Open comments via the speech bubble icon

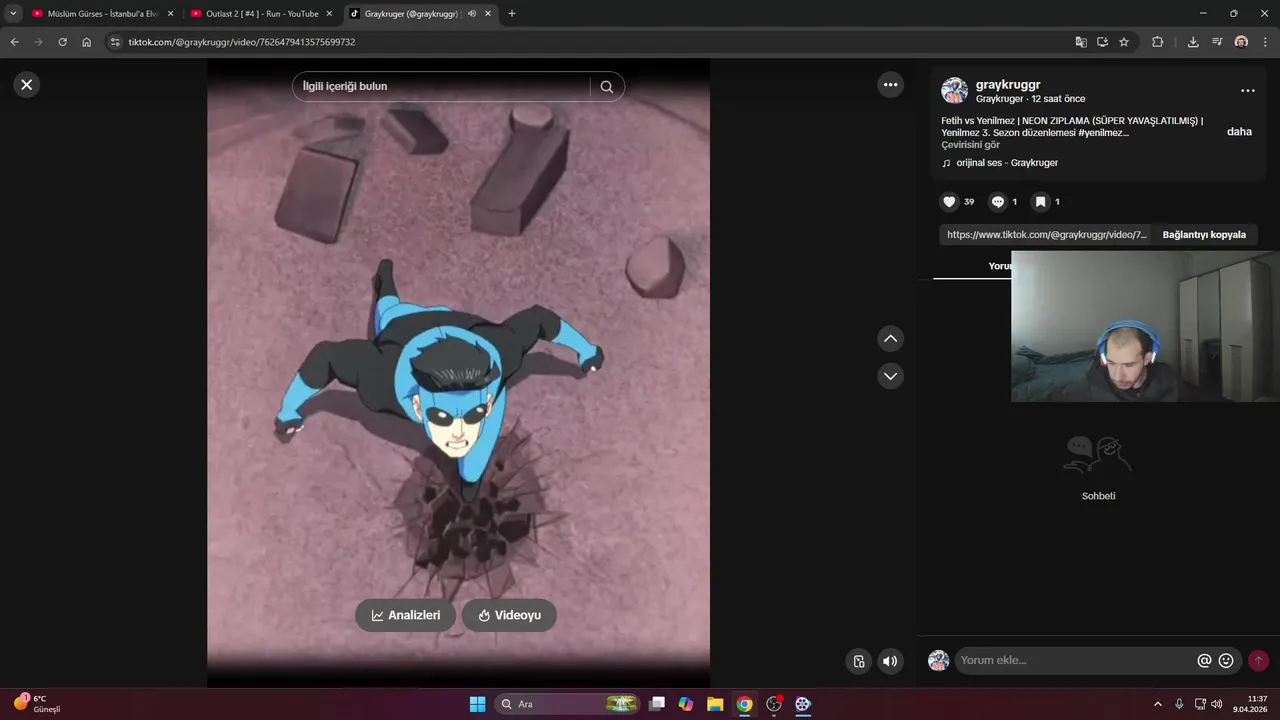(997, 202)
